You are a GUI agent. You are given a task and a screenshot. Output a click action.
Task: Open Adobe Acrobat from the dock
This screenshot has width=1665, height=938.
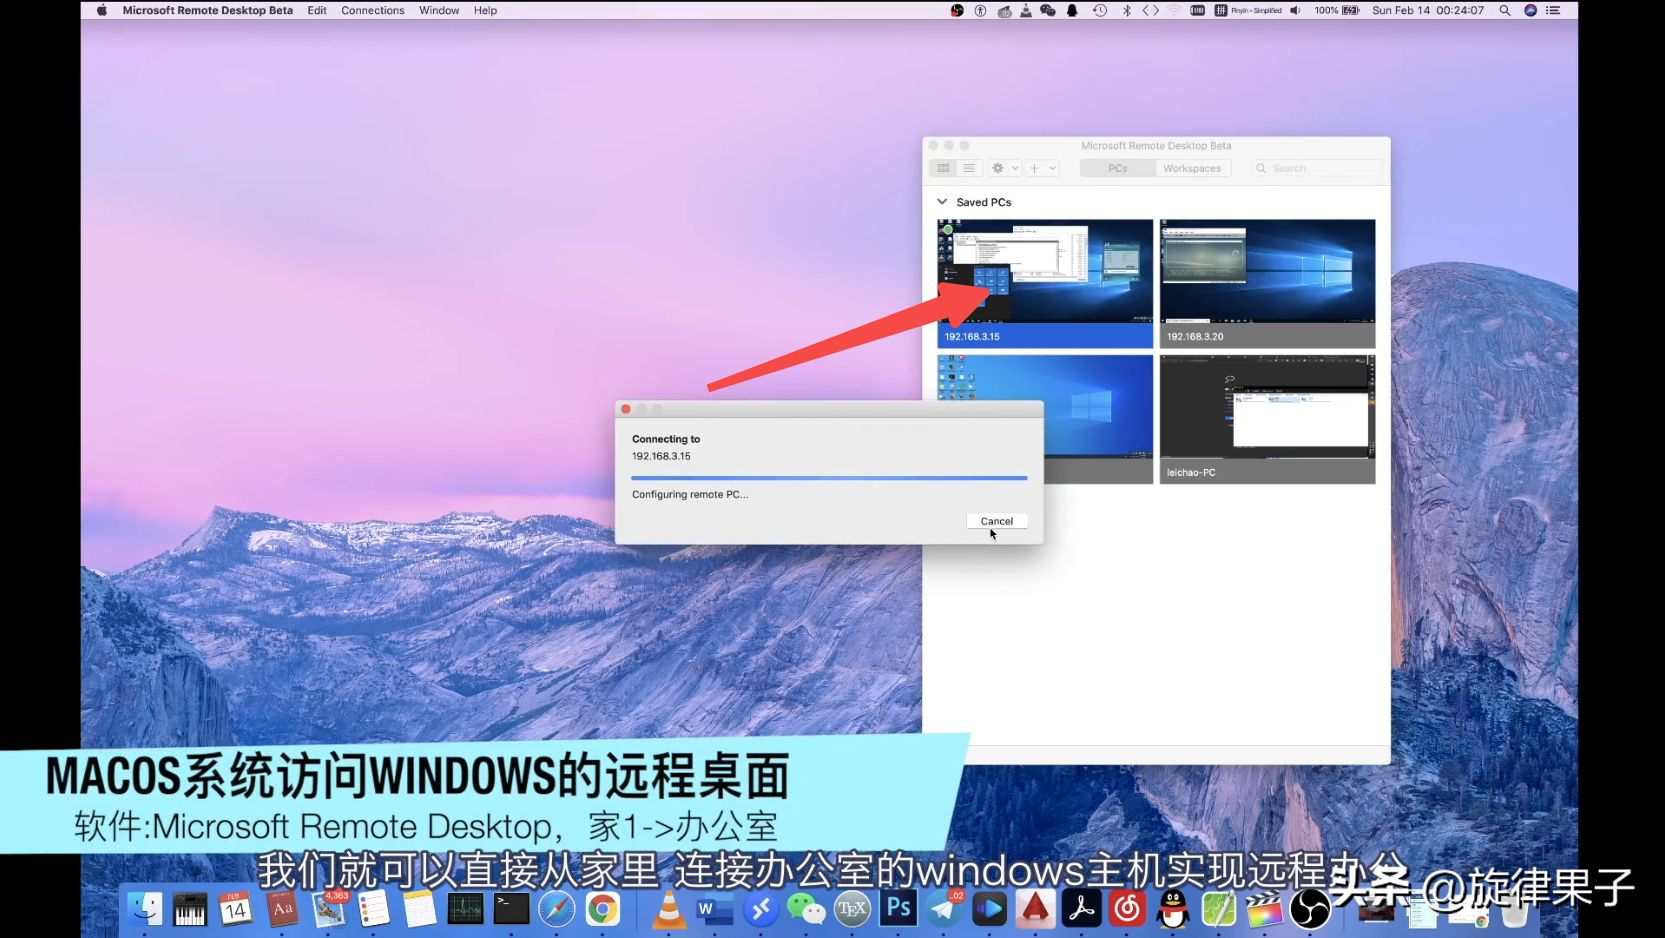tap(1081, 908)
